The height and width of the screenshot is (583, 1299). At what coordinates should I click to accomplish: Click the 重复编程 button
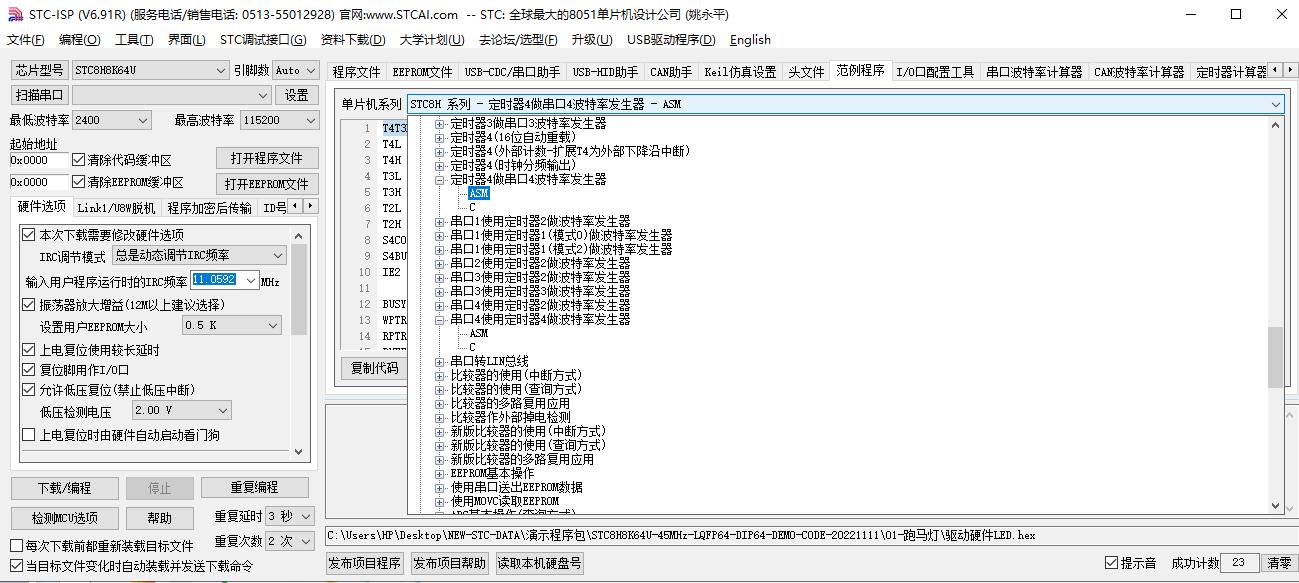tap(254, 487)
